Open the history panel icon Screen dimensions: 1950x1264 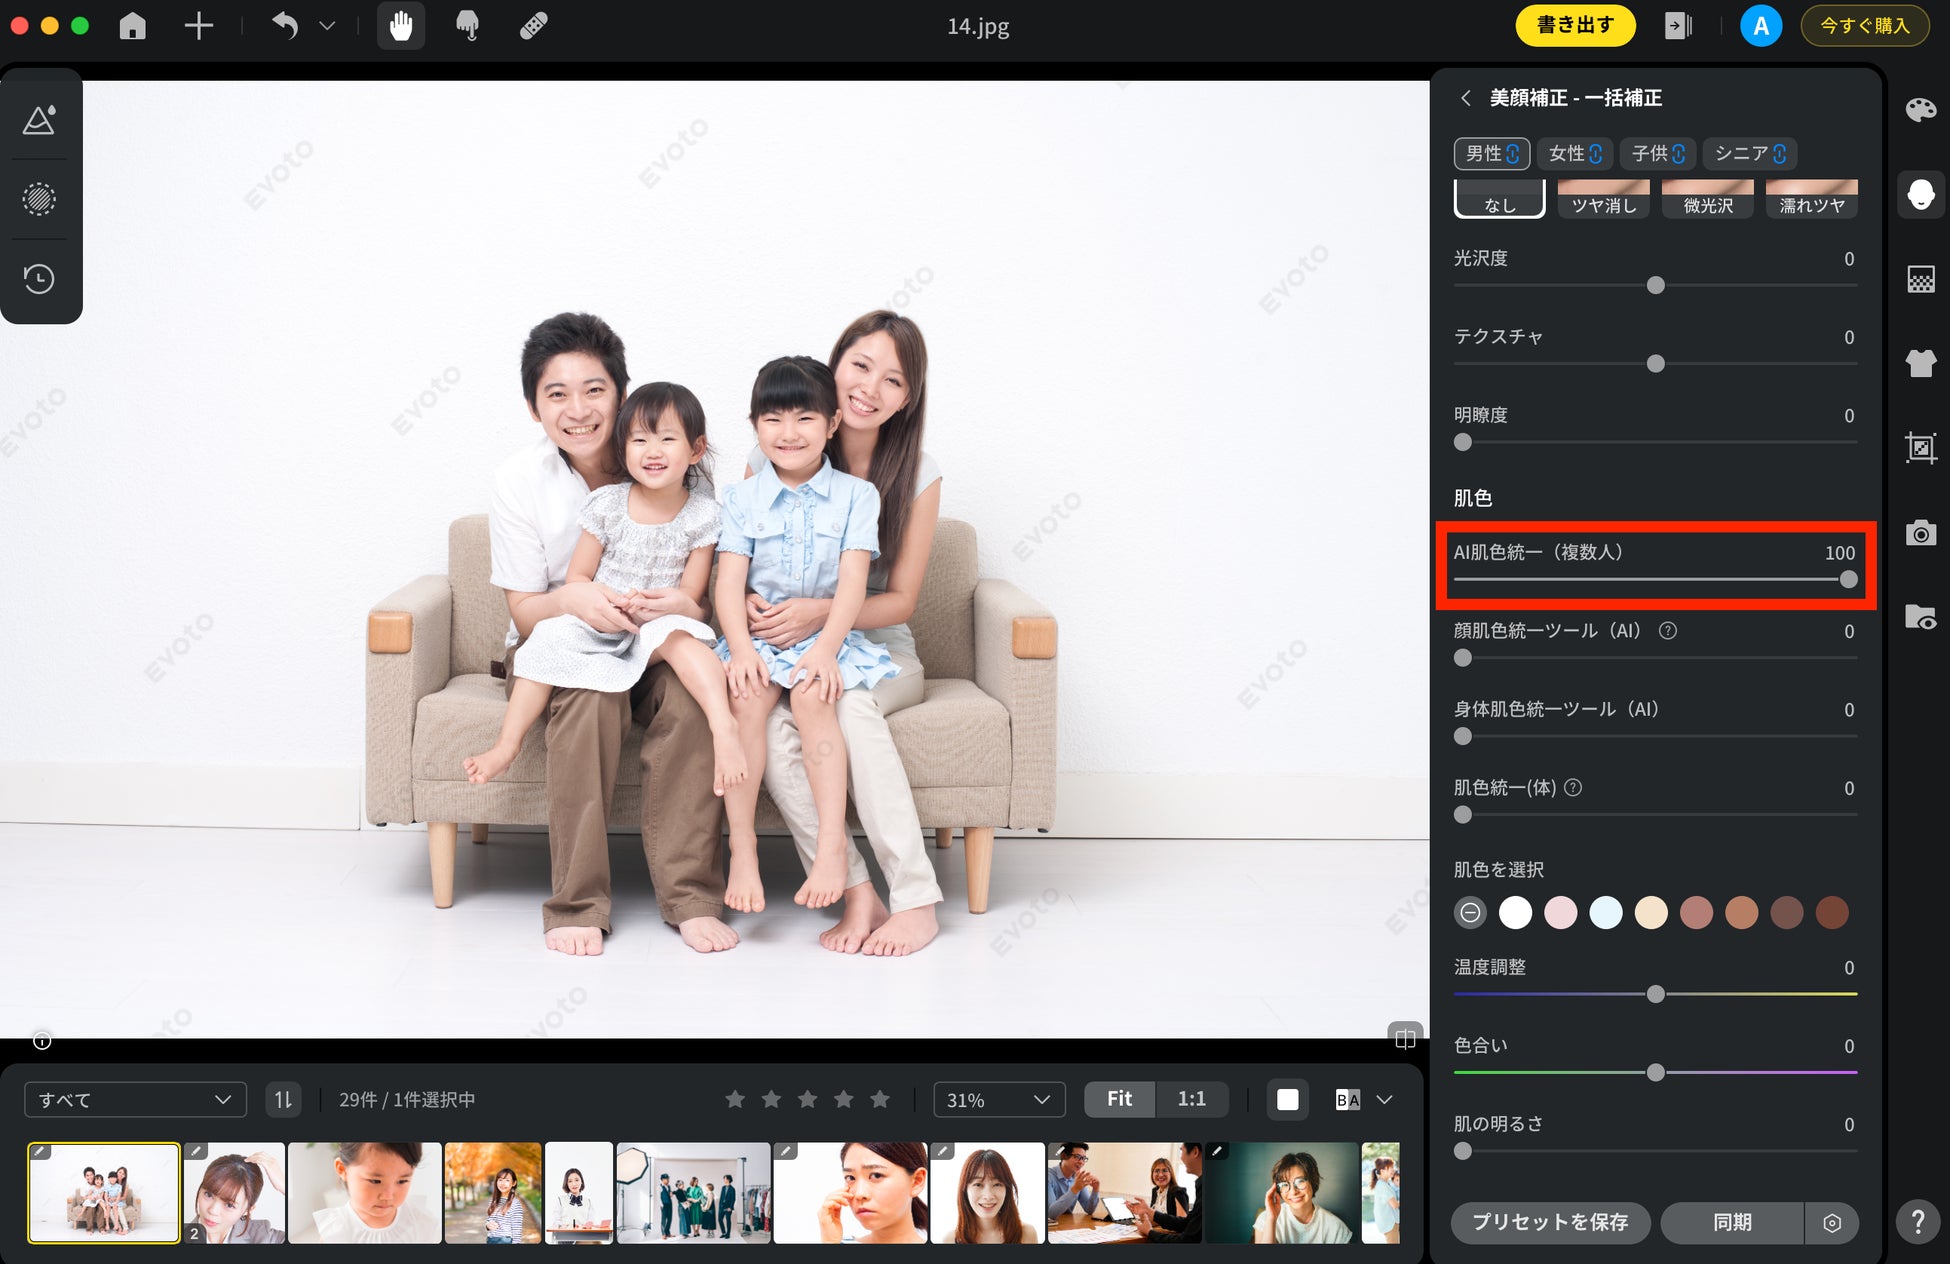[x=39, y=279]
